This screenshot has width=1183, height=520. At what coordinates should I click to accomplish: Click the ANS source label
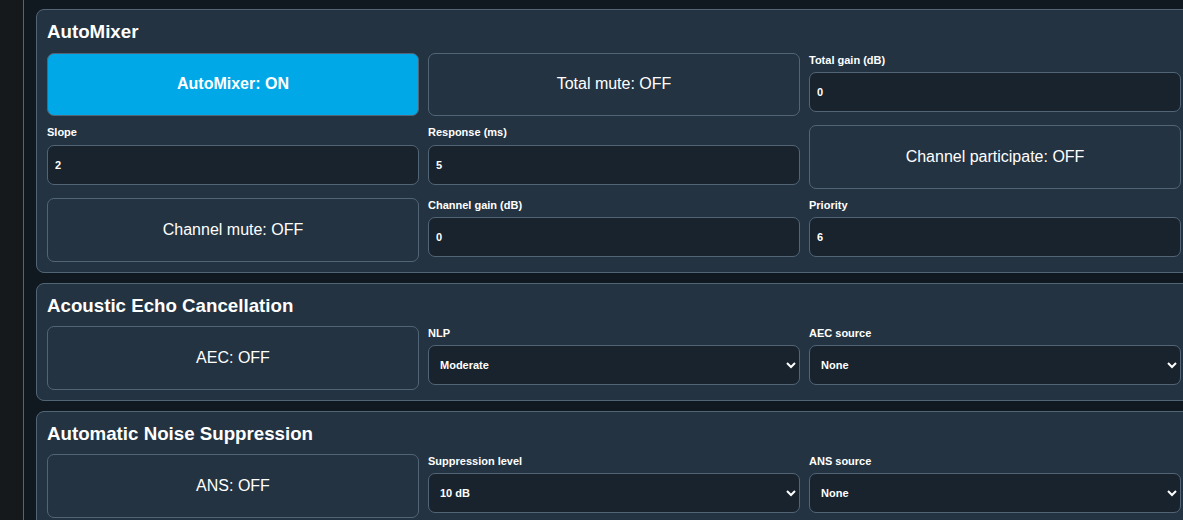[x=840, y=461]
